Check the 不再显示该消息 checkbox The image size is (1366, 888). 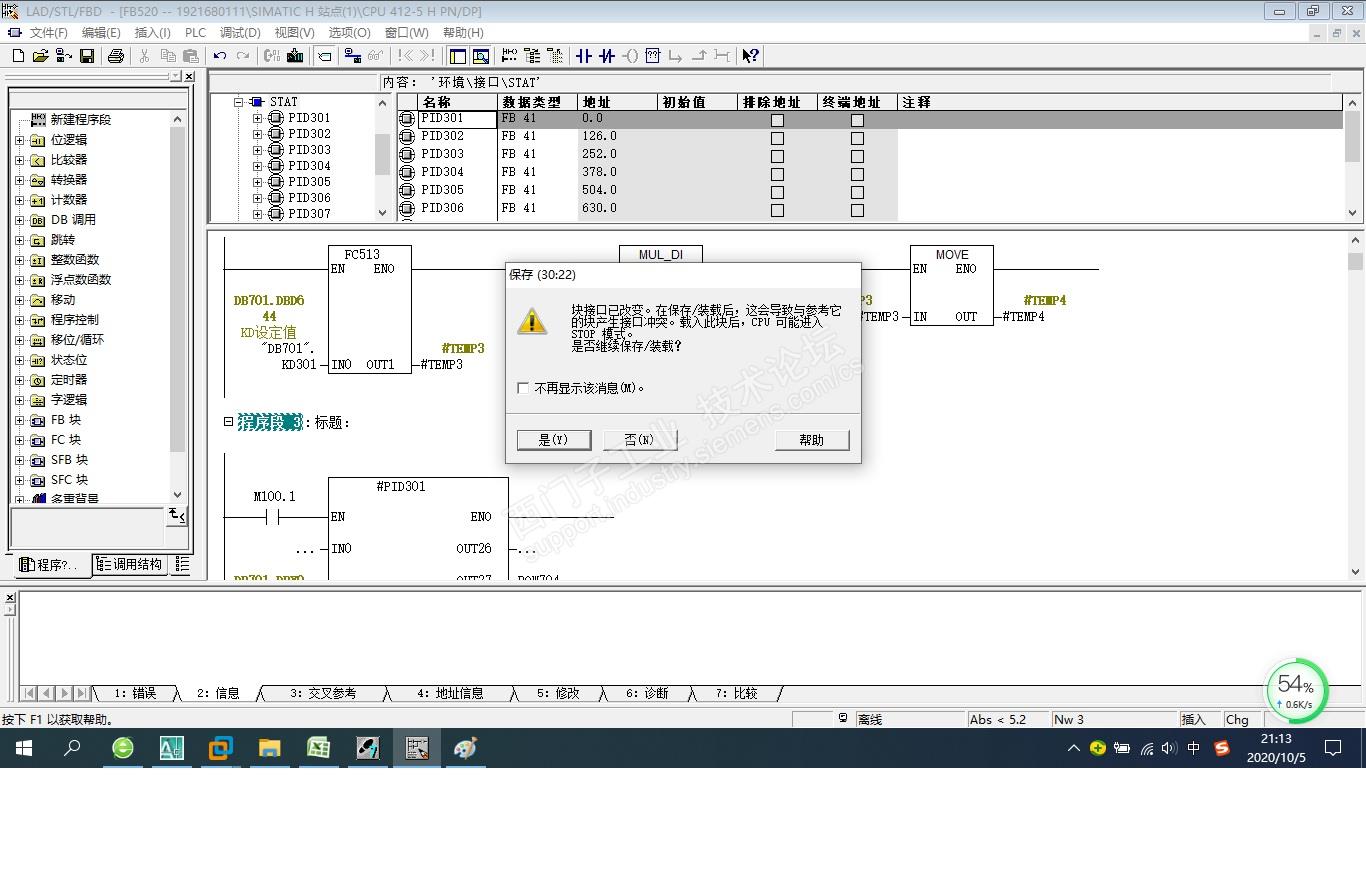point(523,388)
